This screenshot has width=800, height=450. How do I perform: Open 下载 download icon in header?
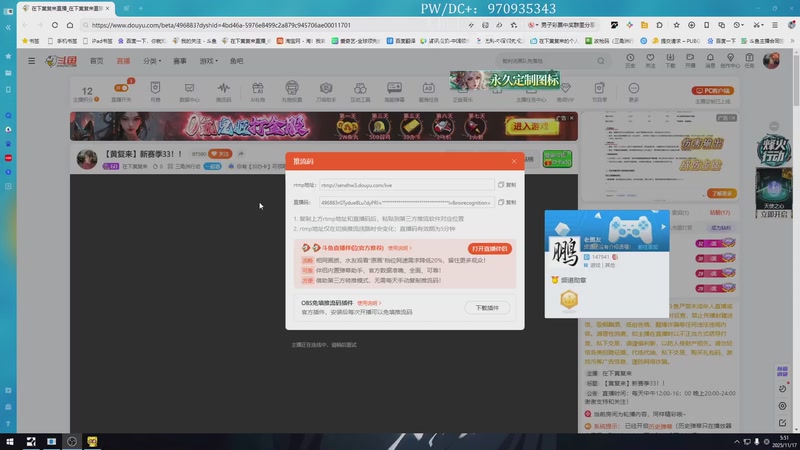[670, 60]
